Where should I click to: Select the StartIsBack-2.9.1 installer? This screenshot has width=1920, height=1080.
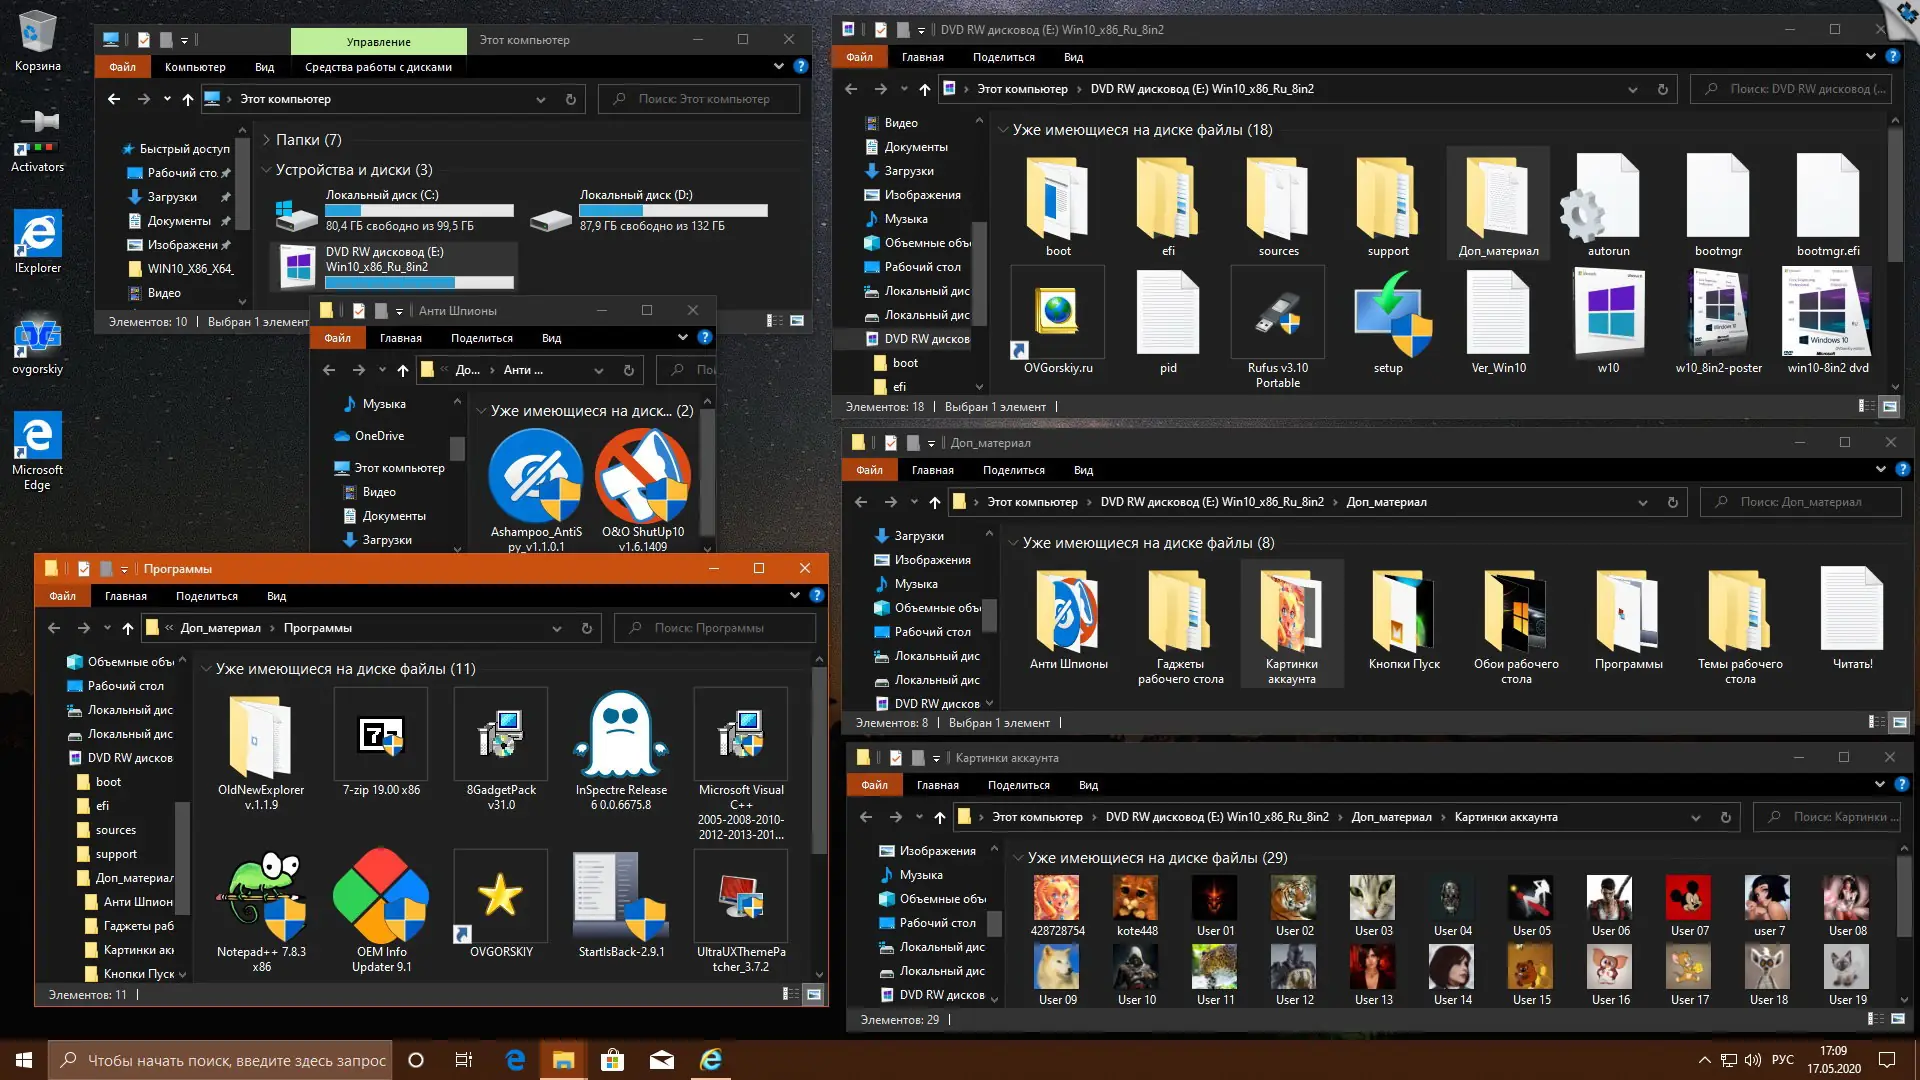pos(620,893)
